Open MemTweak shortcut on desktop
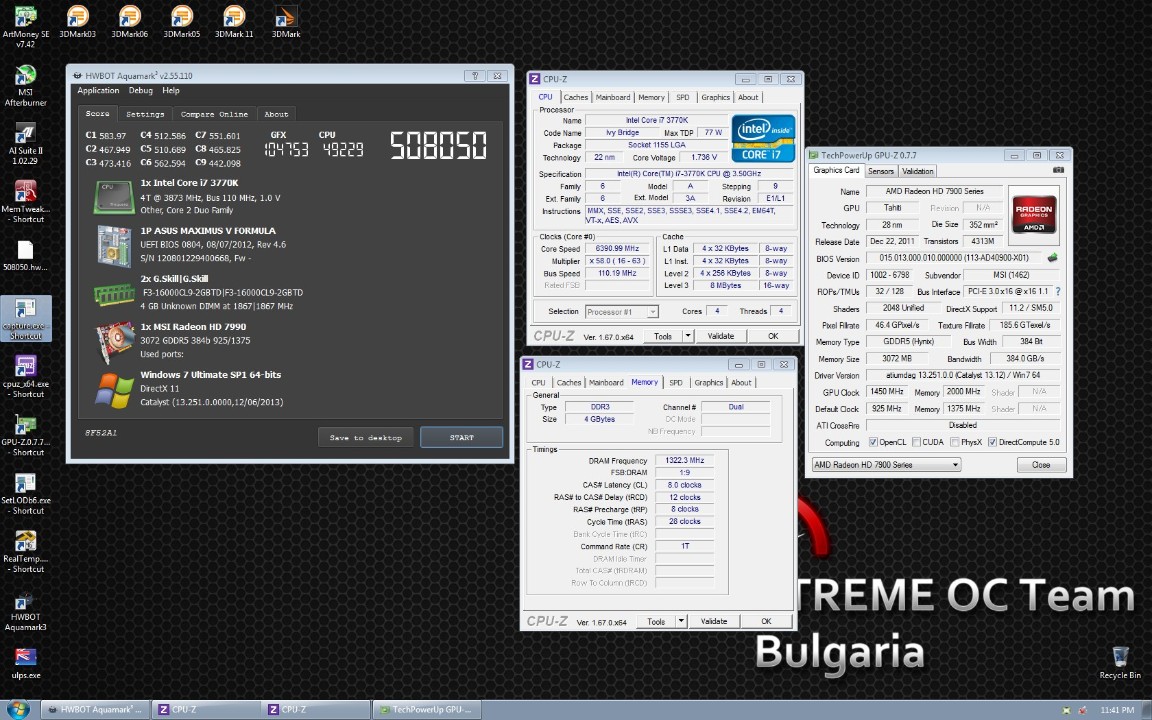Image resolution: width=1152 pixels, height=720 pixels. click(x=26, y=201)
